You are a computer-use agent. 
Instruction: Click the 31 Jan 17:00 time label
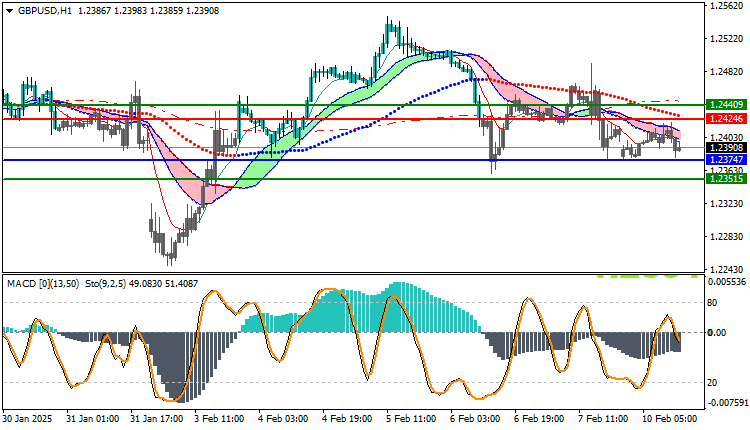(x=157, y=419)
